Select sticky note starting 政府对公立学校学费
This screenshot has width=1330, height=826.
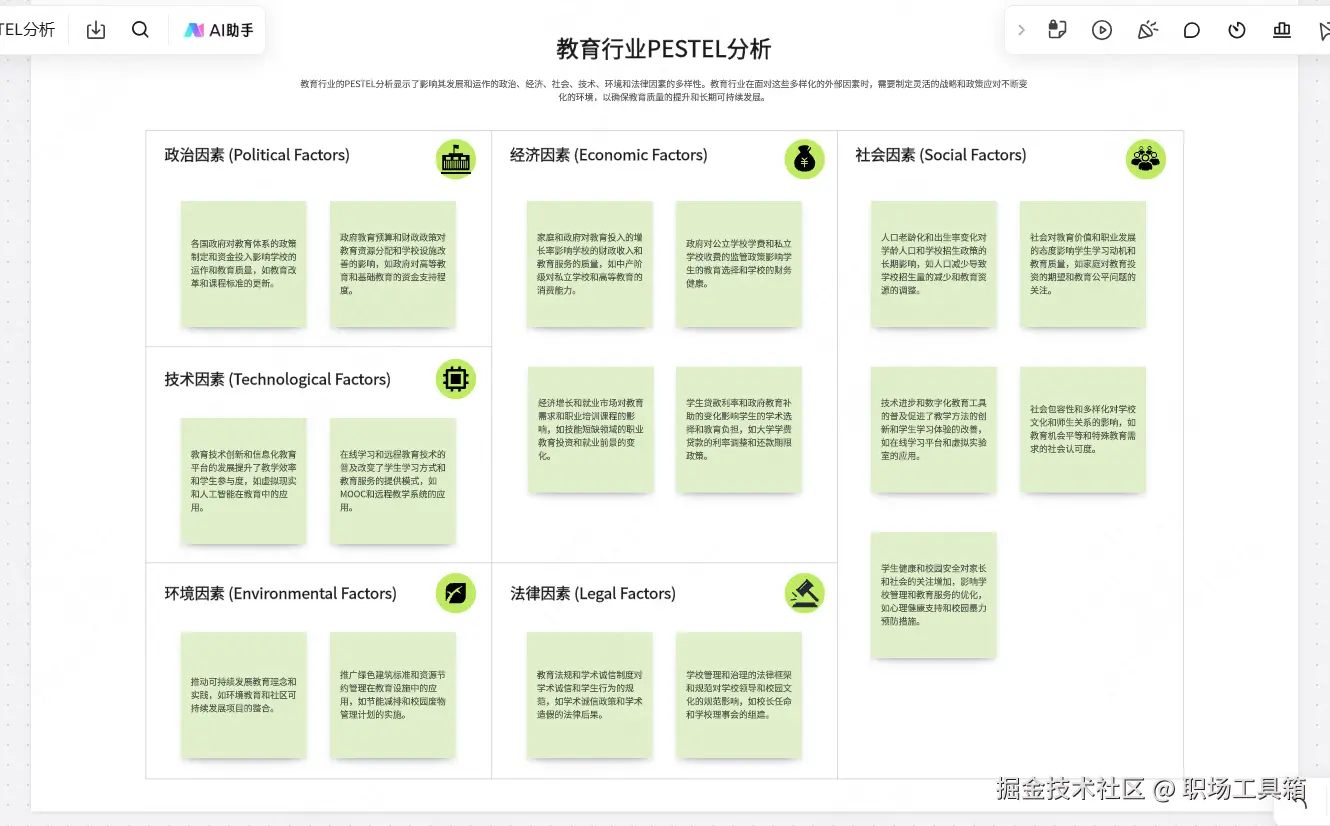pos(739,264)
